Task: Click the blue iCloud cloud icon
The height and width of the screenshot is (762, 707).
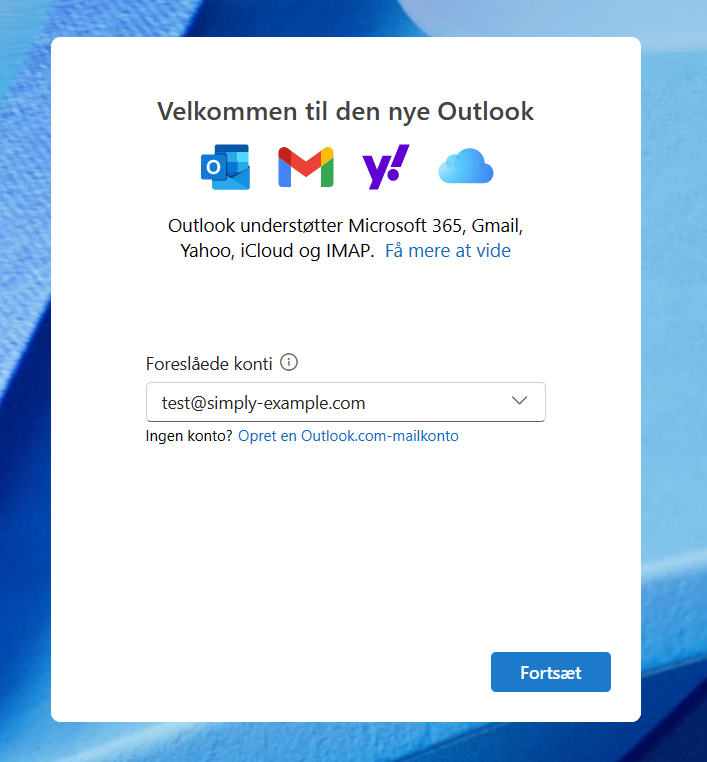Action: (466, 166)
